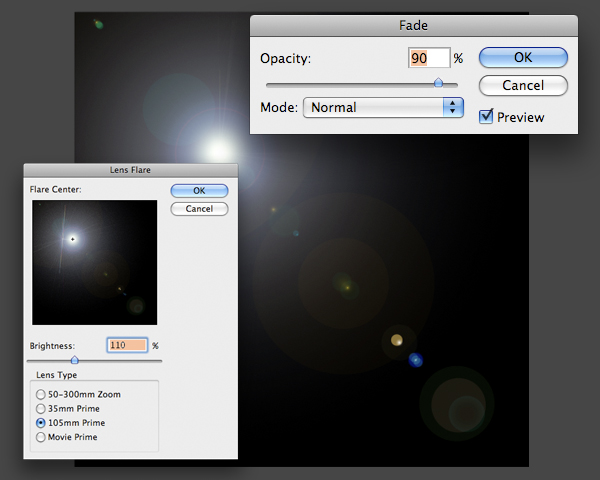Click the Lens Flare dialog title bar
Image resolution: width=600 pixels, height=480 pixels.
pyautogui.click(x=130, y=171)
